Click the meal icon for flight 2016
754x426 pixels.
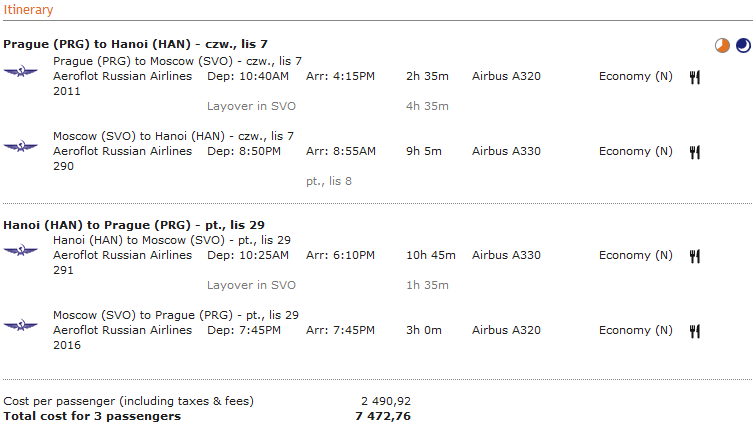[694, 331]
